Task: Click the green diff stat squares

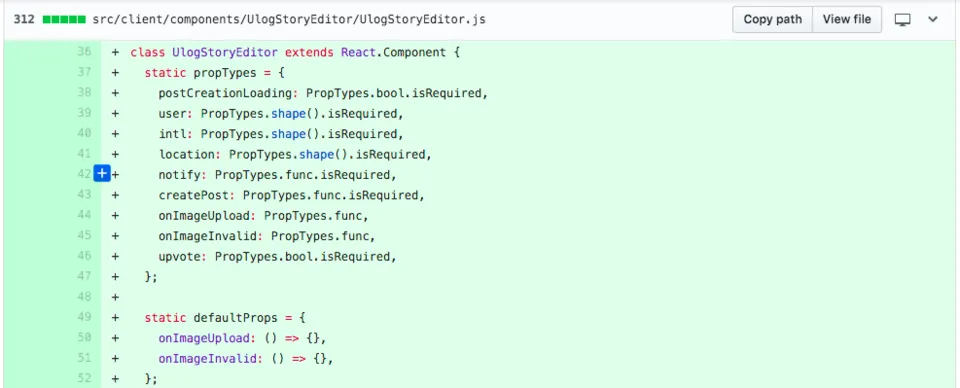Action: (64, 20)
